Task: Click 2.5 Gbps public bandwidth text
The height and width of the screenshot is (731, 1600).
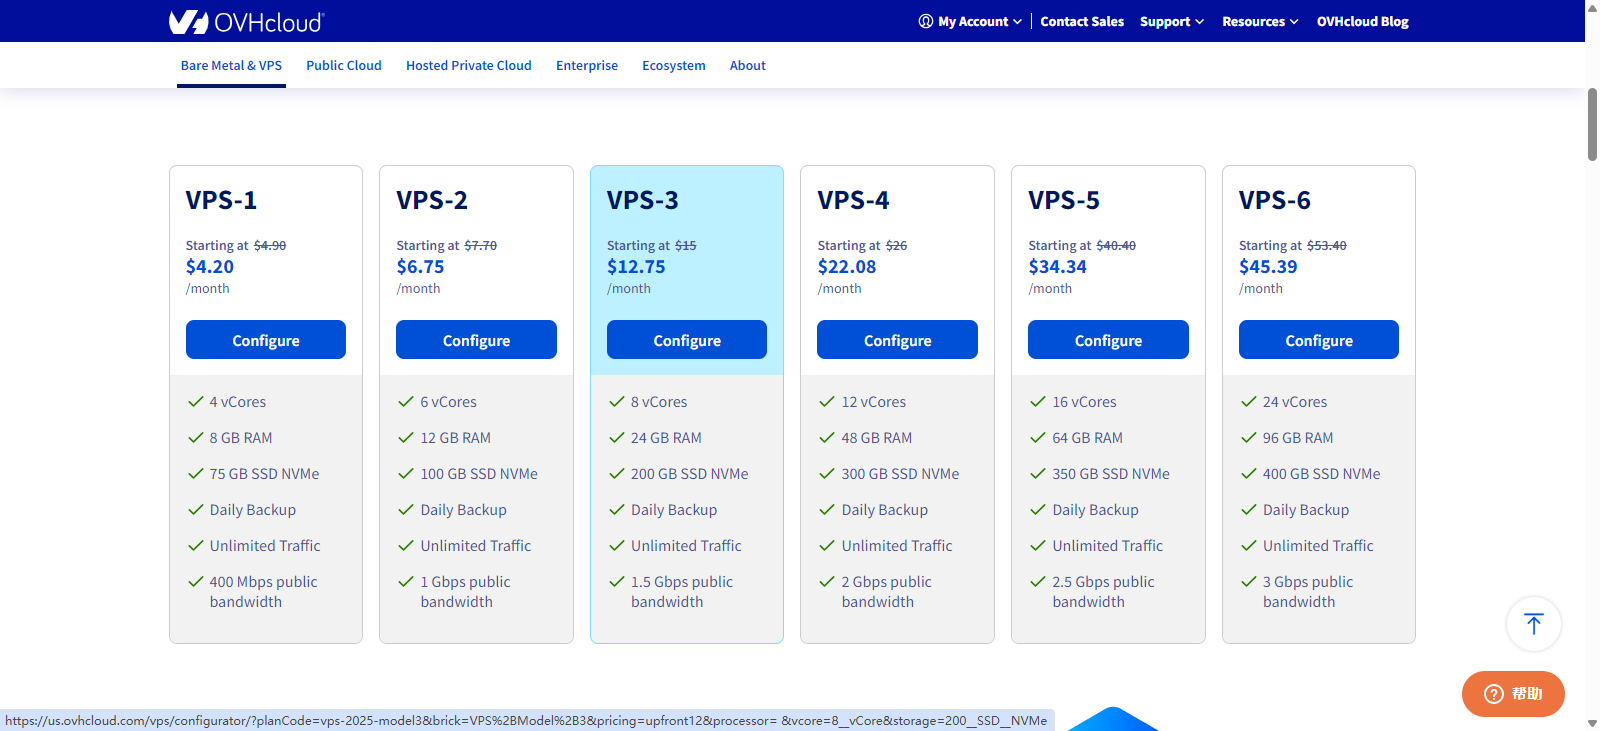Action: [1103, 592]
